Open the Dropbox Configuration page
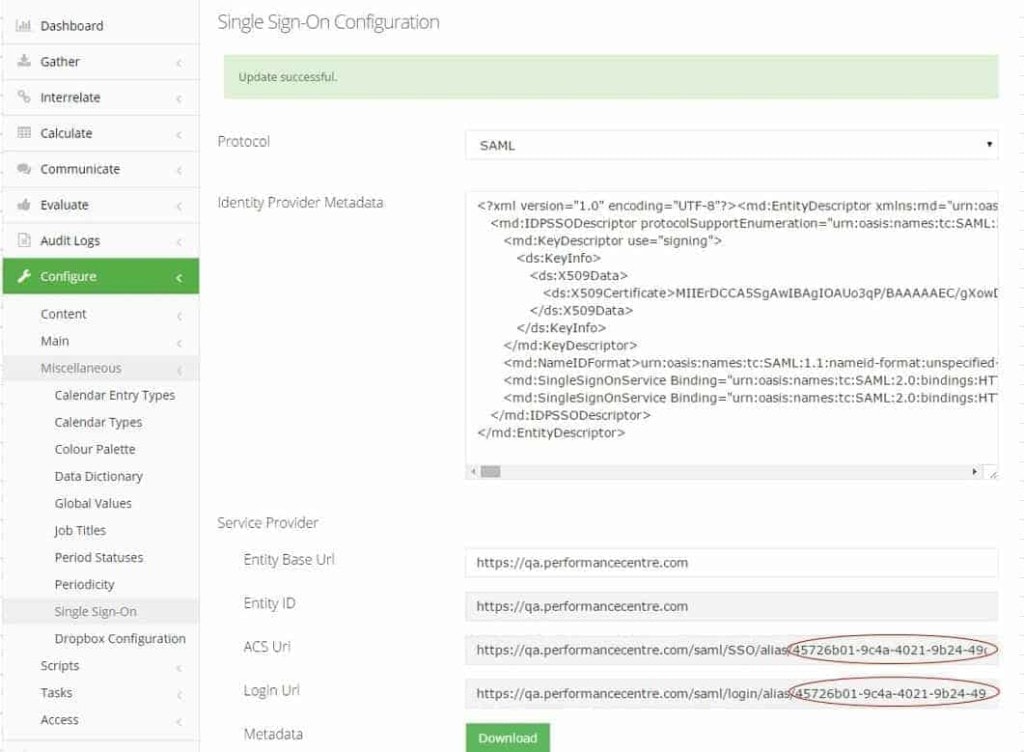This screenshot has width=1024, height=752. [x=120, y=638]
